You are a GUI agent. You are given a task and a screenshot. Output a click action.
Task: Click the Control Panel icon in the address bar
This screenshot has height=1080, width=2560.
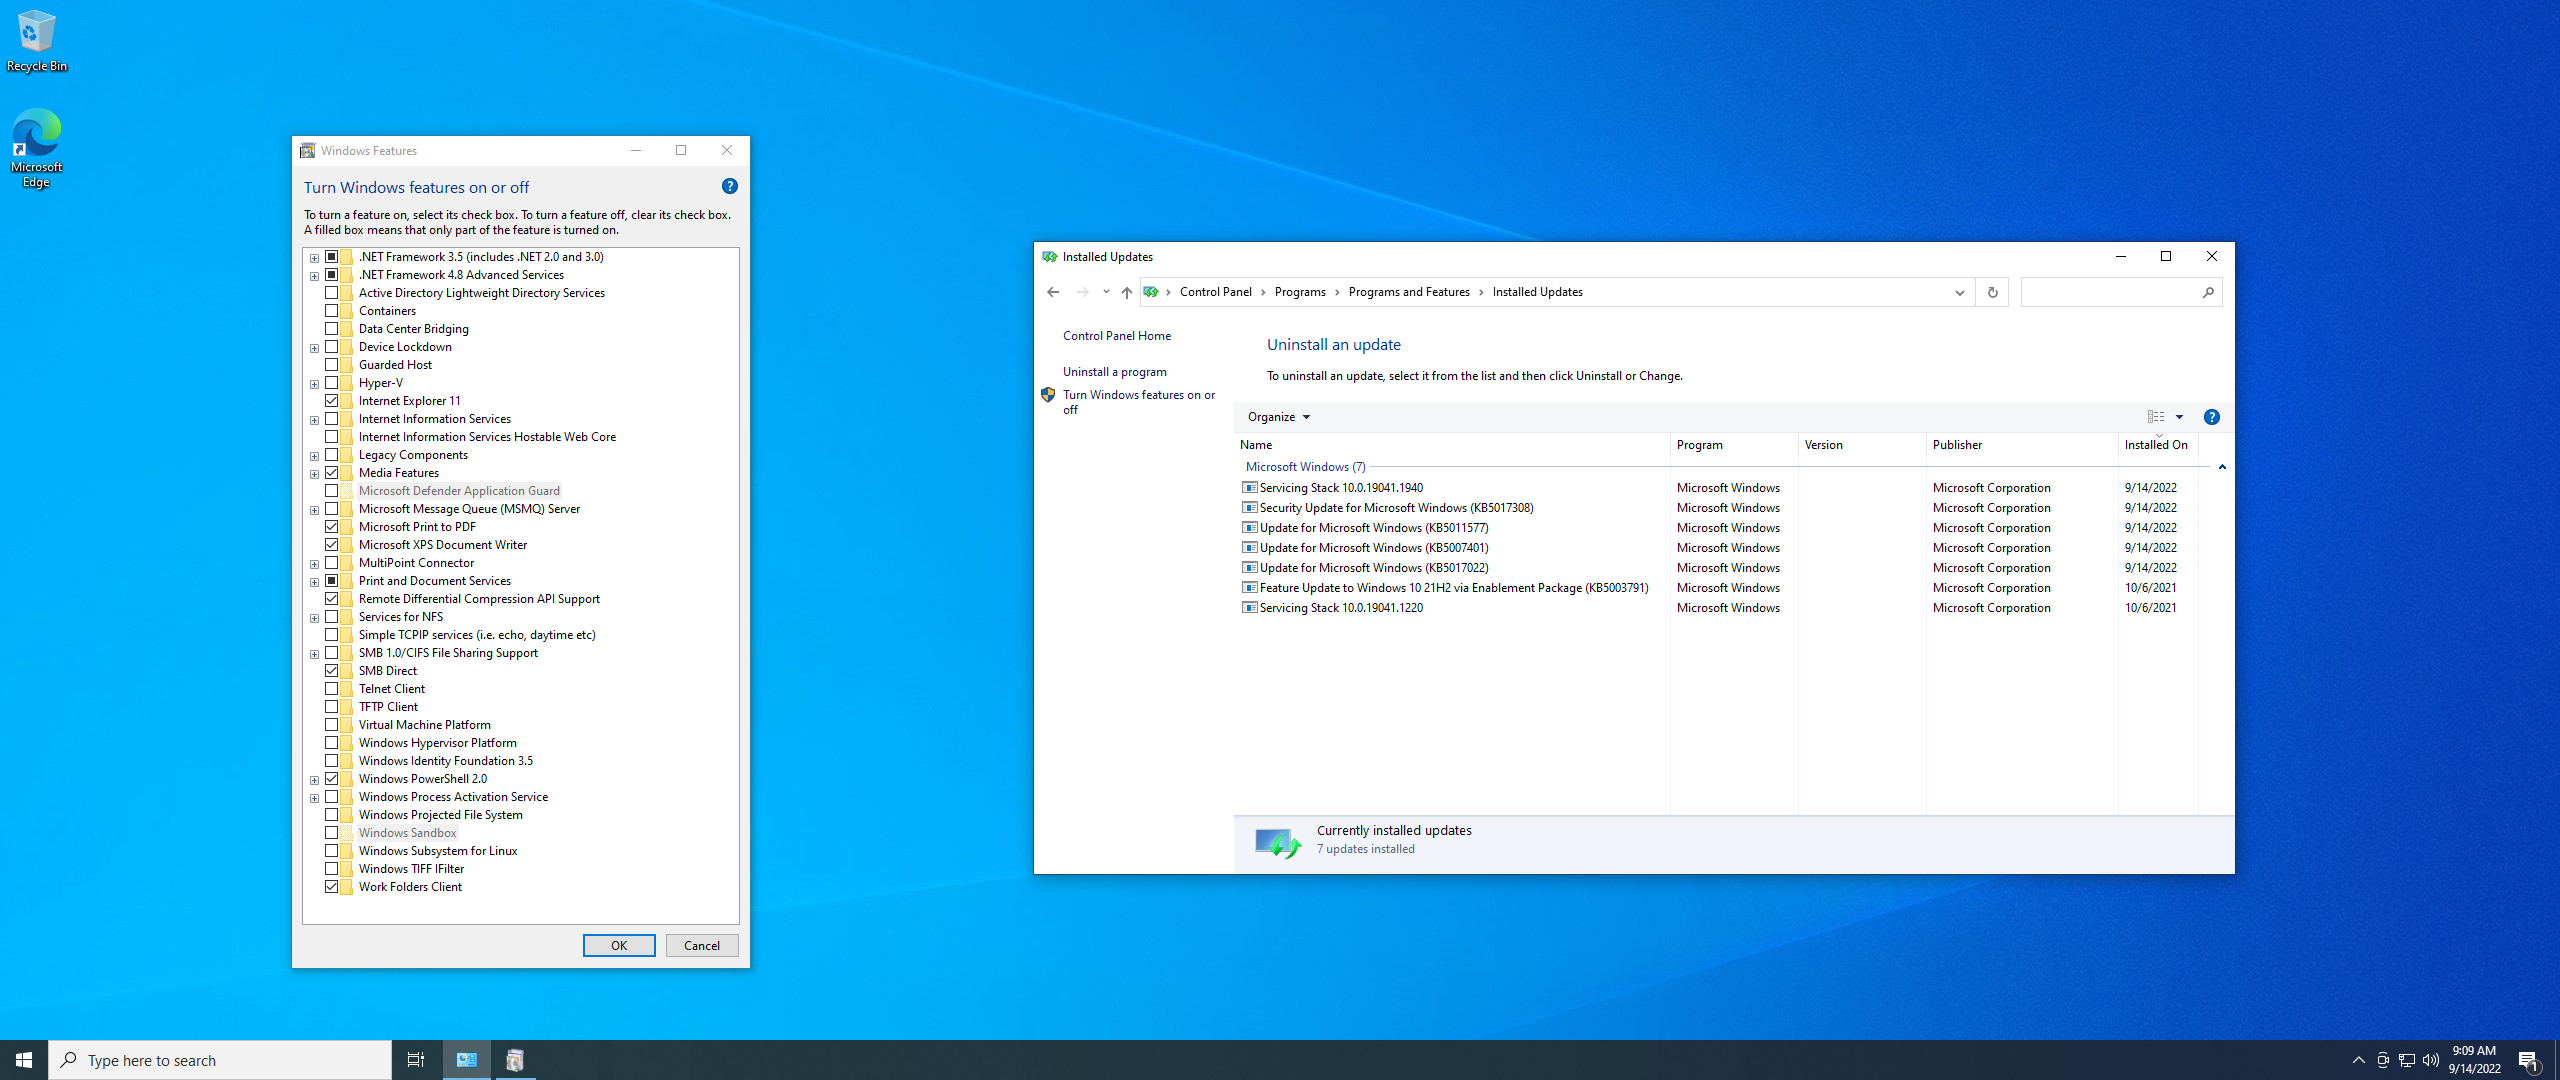tap(1151, 292)
